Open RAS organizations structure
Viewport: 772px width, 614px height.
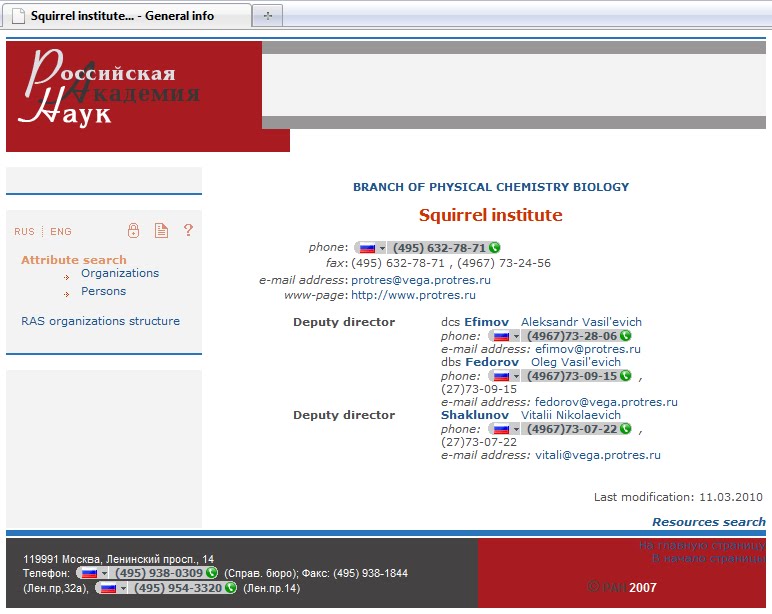[x=100, y=321]
